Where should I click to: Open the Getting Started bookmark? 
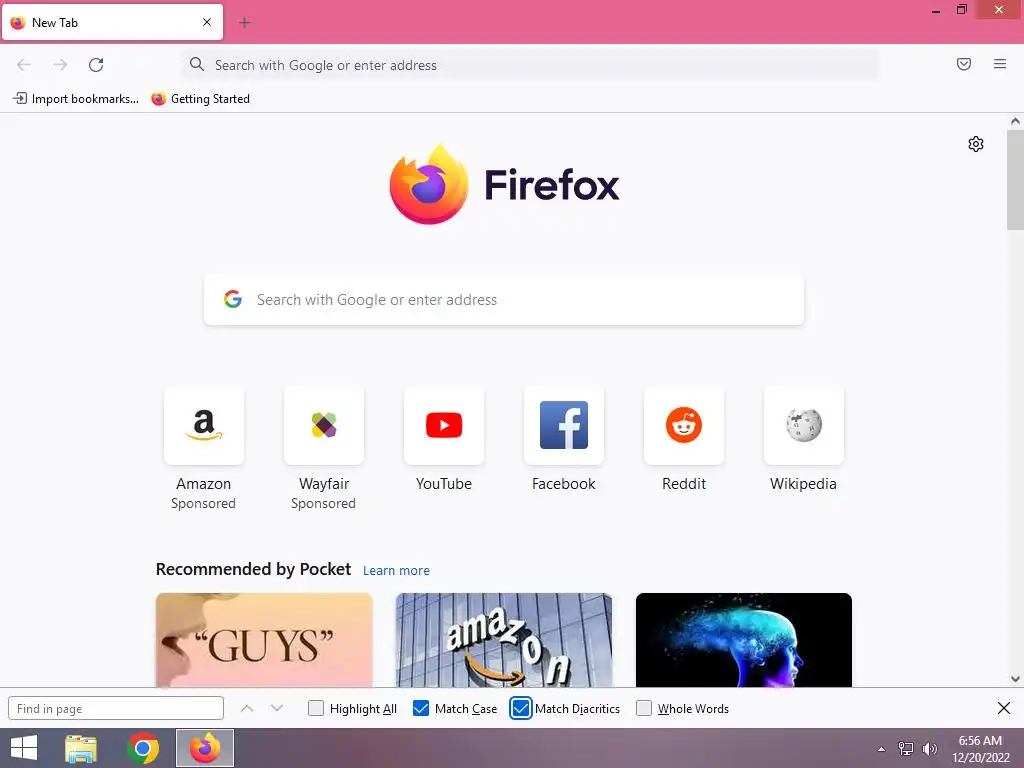200,99
